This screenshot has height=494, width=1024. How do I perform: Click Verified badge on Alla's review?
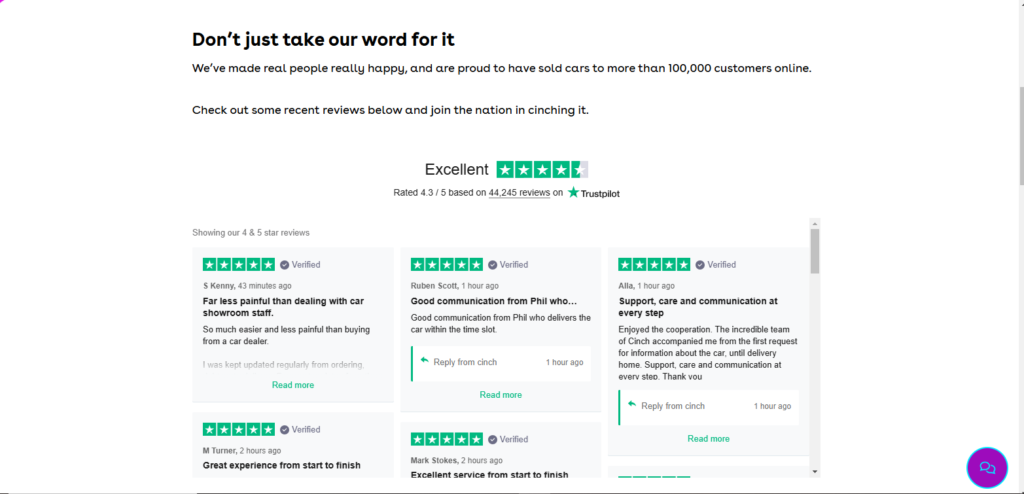[716, 265]
